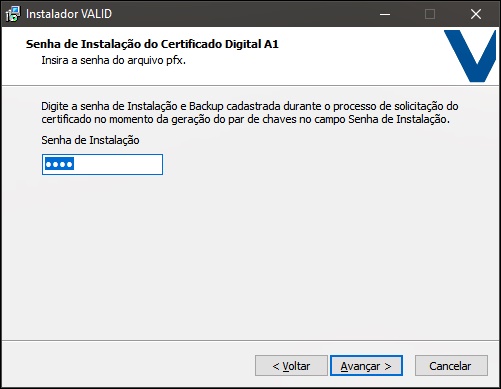This screenshot has height=389, width=501.
Task: Click the Senha de Instalação label above field
Action: coord(90,140)
